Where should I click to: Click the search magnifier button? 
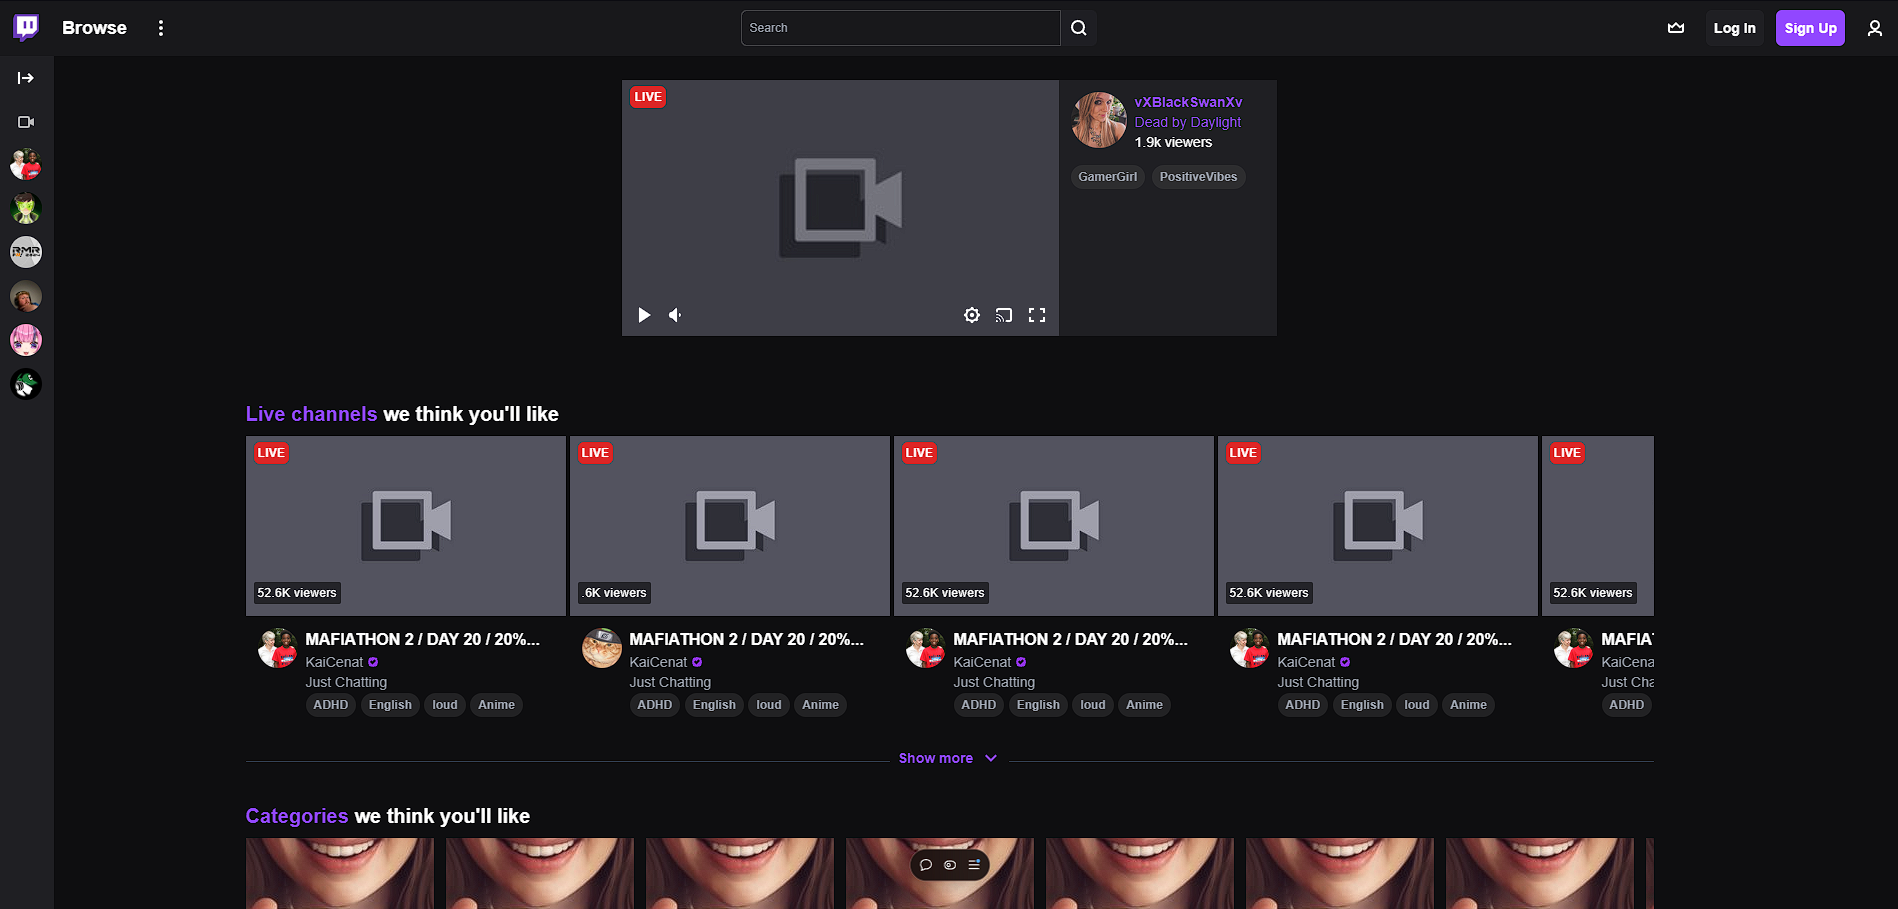[1078, 28]
